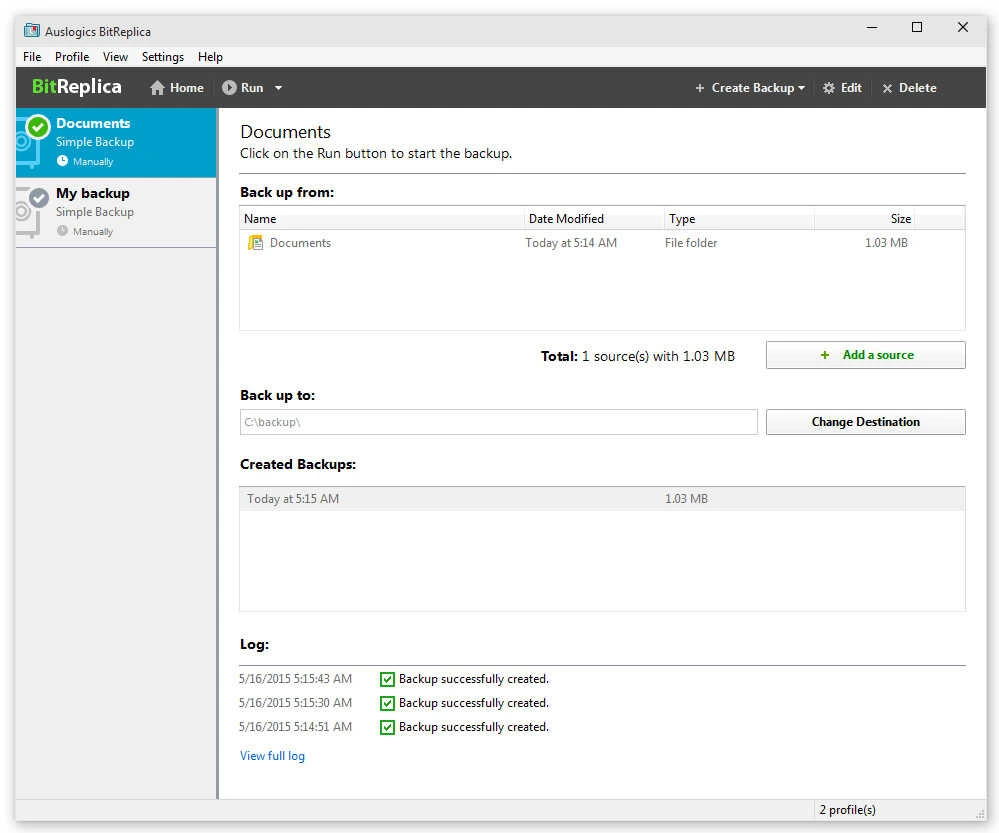Open the View full log link
Image resolution: width=999 pixels, height=833 pixels.
pyautogui.click(x=272, y=756)
